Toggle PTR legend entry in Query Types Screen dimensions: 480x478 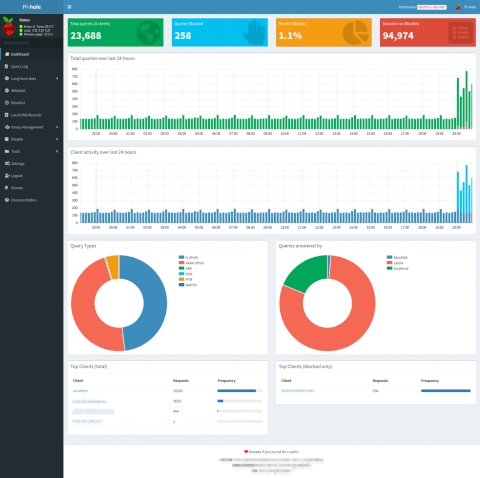(x=185, y=279)
